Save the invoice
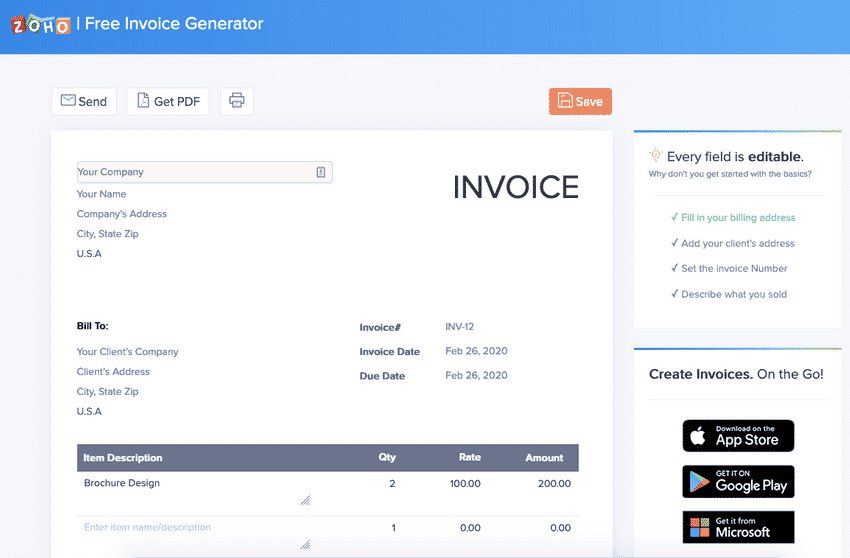Screen dimensions: 850x558 point(580,101)
